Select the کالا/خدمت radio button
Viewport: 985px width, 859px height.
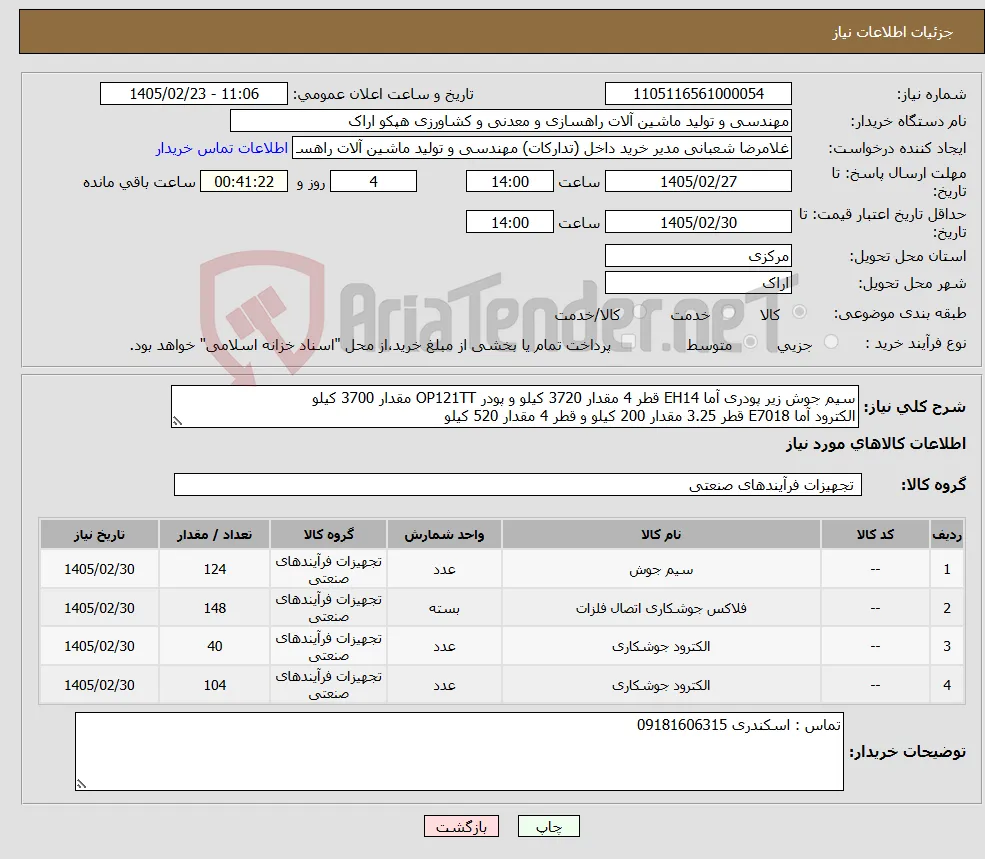639,312
